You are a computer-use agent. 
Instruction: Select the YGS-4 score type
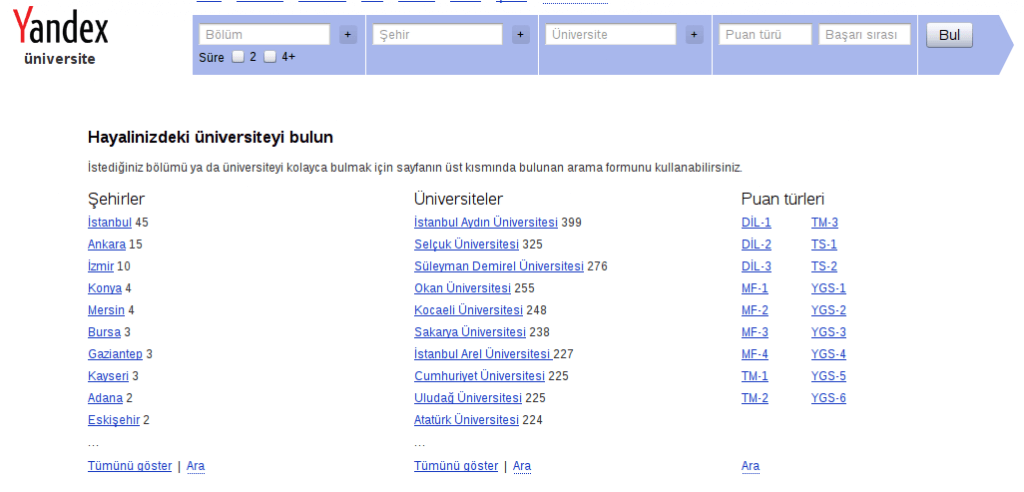(829, 353)
